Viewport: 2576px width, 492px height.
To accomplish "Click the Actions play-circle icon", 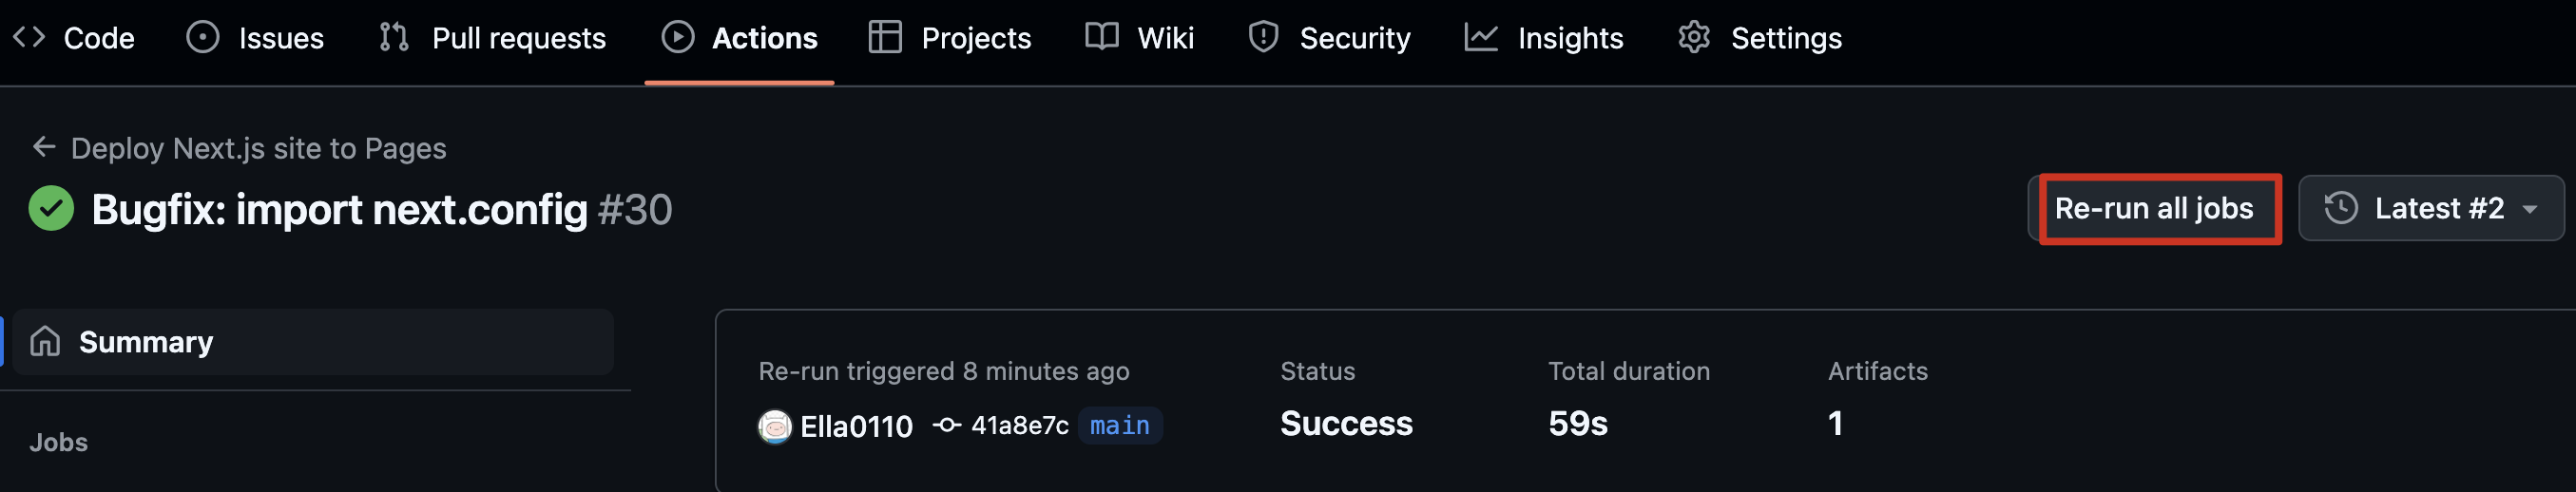I will click(x=678, y=37).
